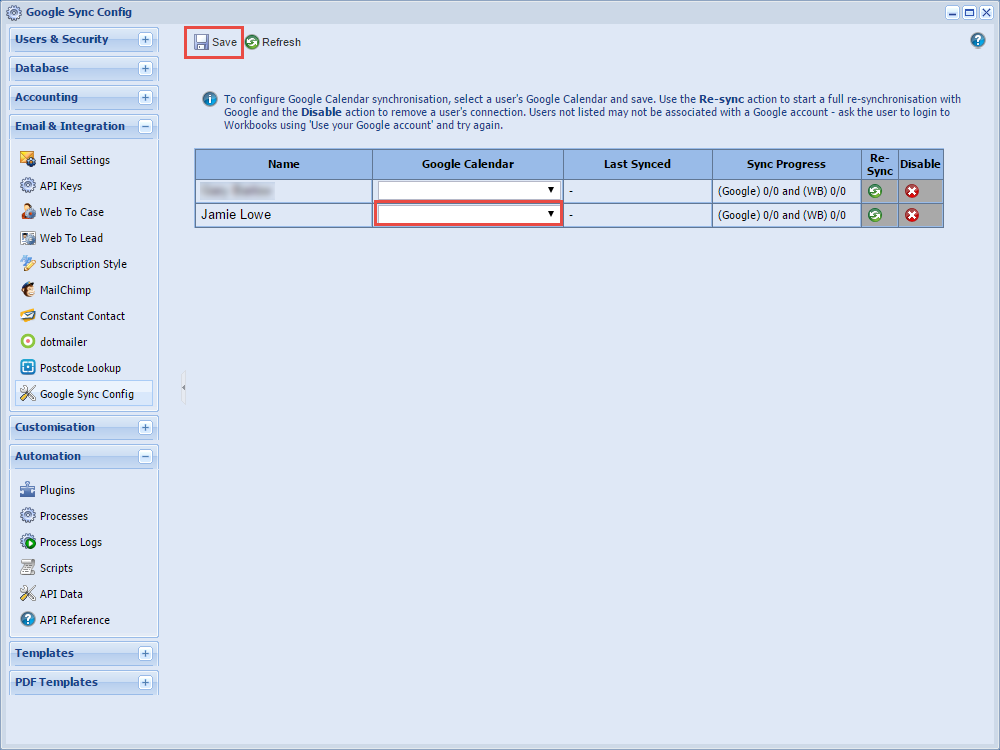Collapse the sidebar using the splitter handle
1000x750 pixels.
pos(184,387)
